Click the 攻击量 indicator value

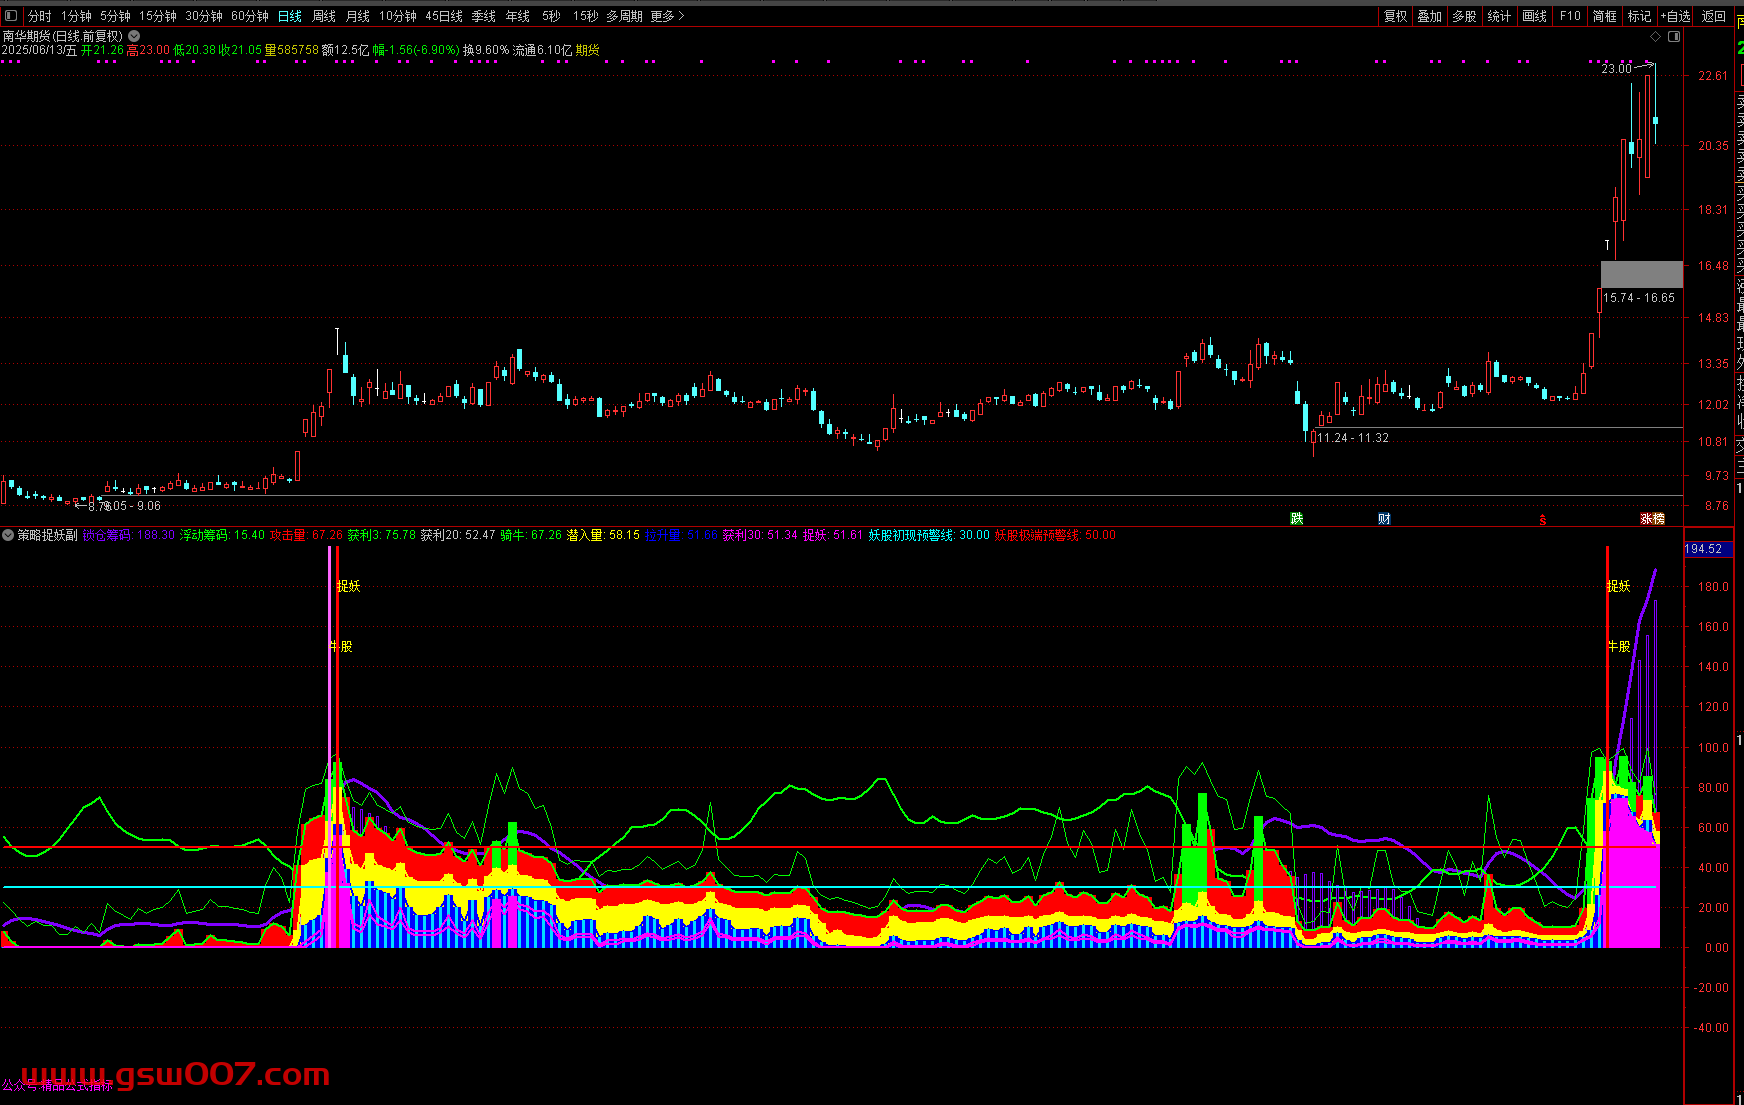(x=306, y=535)
